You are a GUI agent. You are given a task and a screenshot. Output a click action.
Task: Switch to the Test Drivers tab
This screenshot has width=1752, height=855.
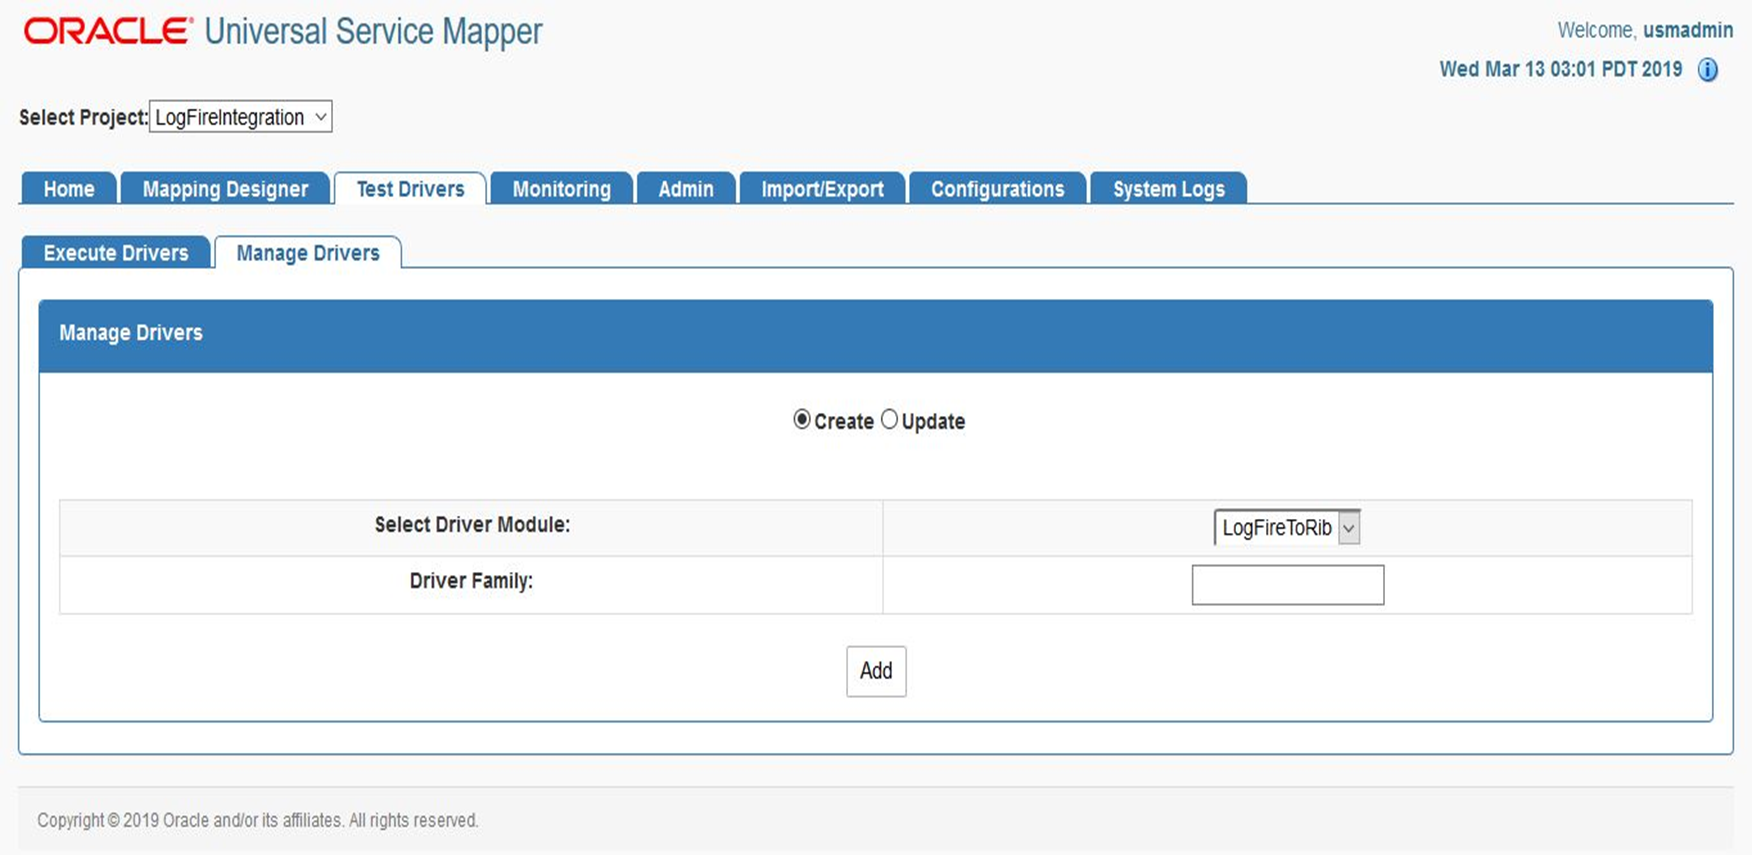tap(410, 189)
